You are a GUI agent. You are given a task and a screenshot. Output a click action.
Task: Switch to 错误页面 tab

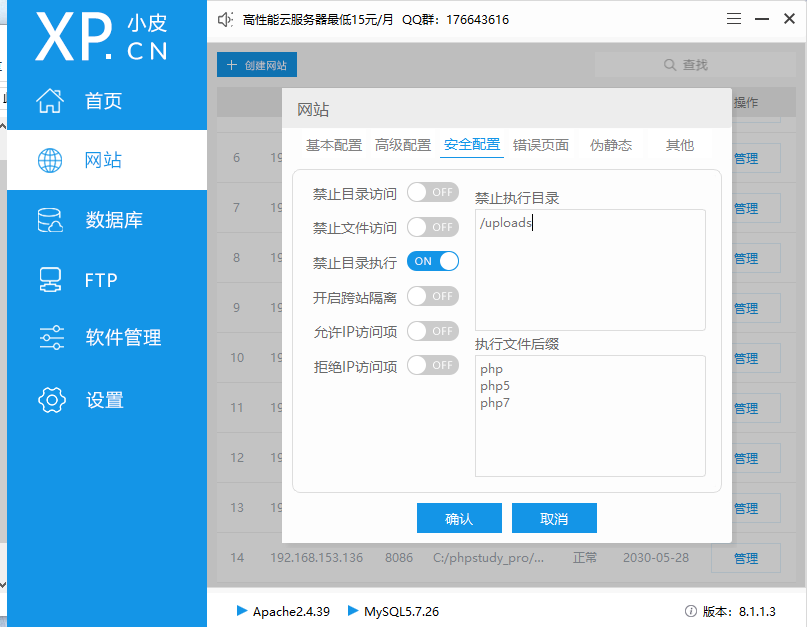click(x=540, y=145)
